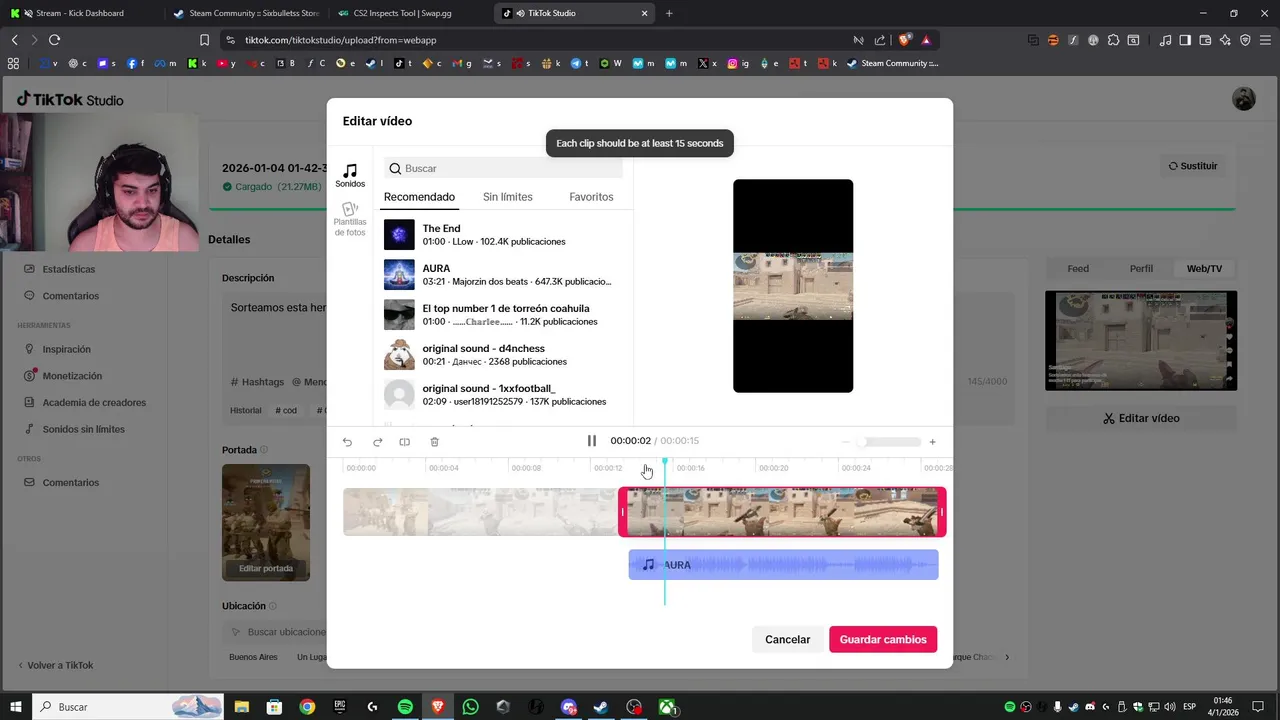Open the Sonidos panel in the editor sidebar
The image size is (1280, 720).
[350, 176]
